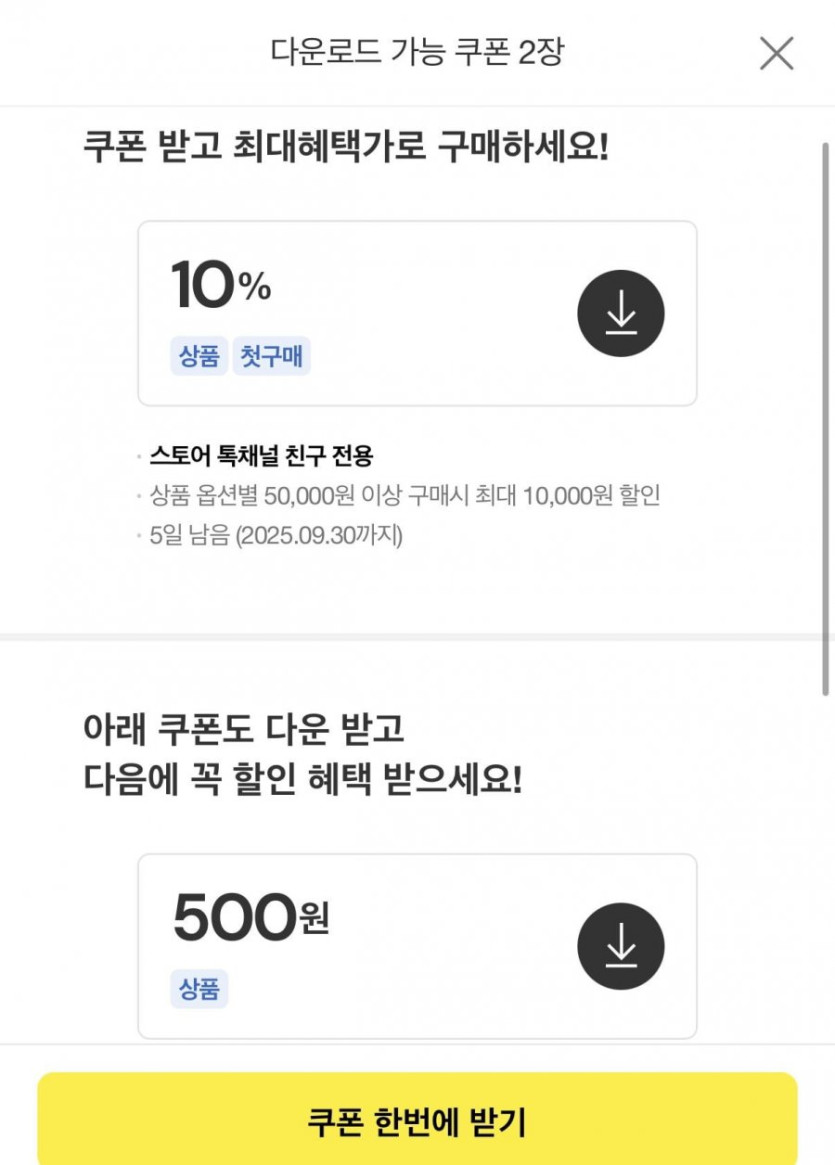
Task: Tap the 상품 tag on the 10% coupon
Action: pos(199,357)
